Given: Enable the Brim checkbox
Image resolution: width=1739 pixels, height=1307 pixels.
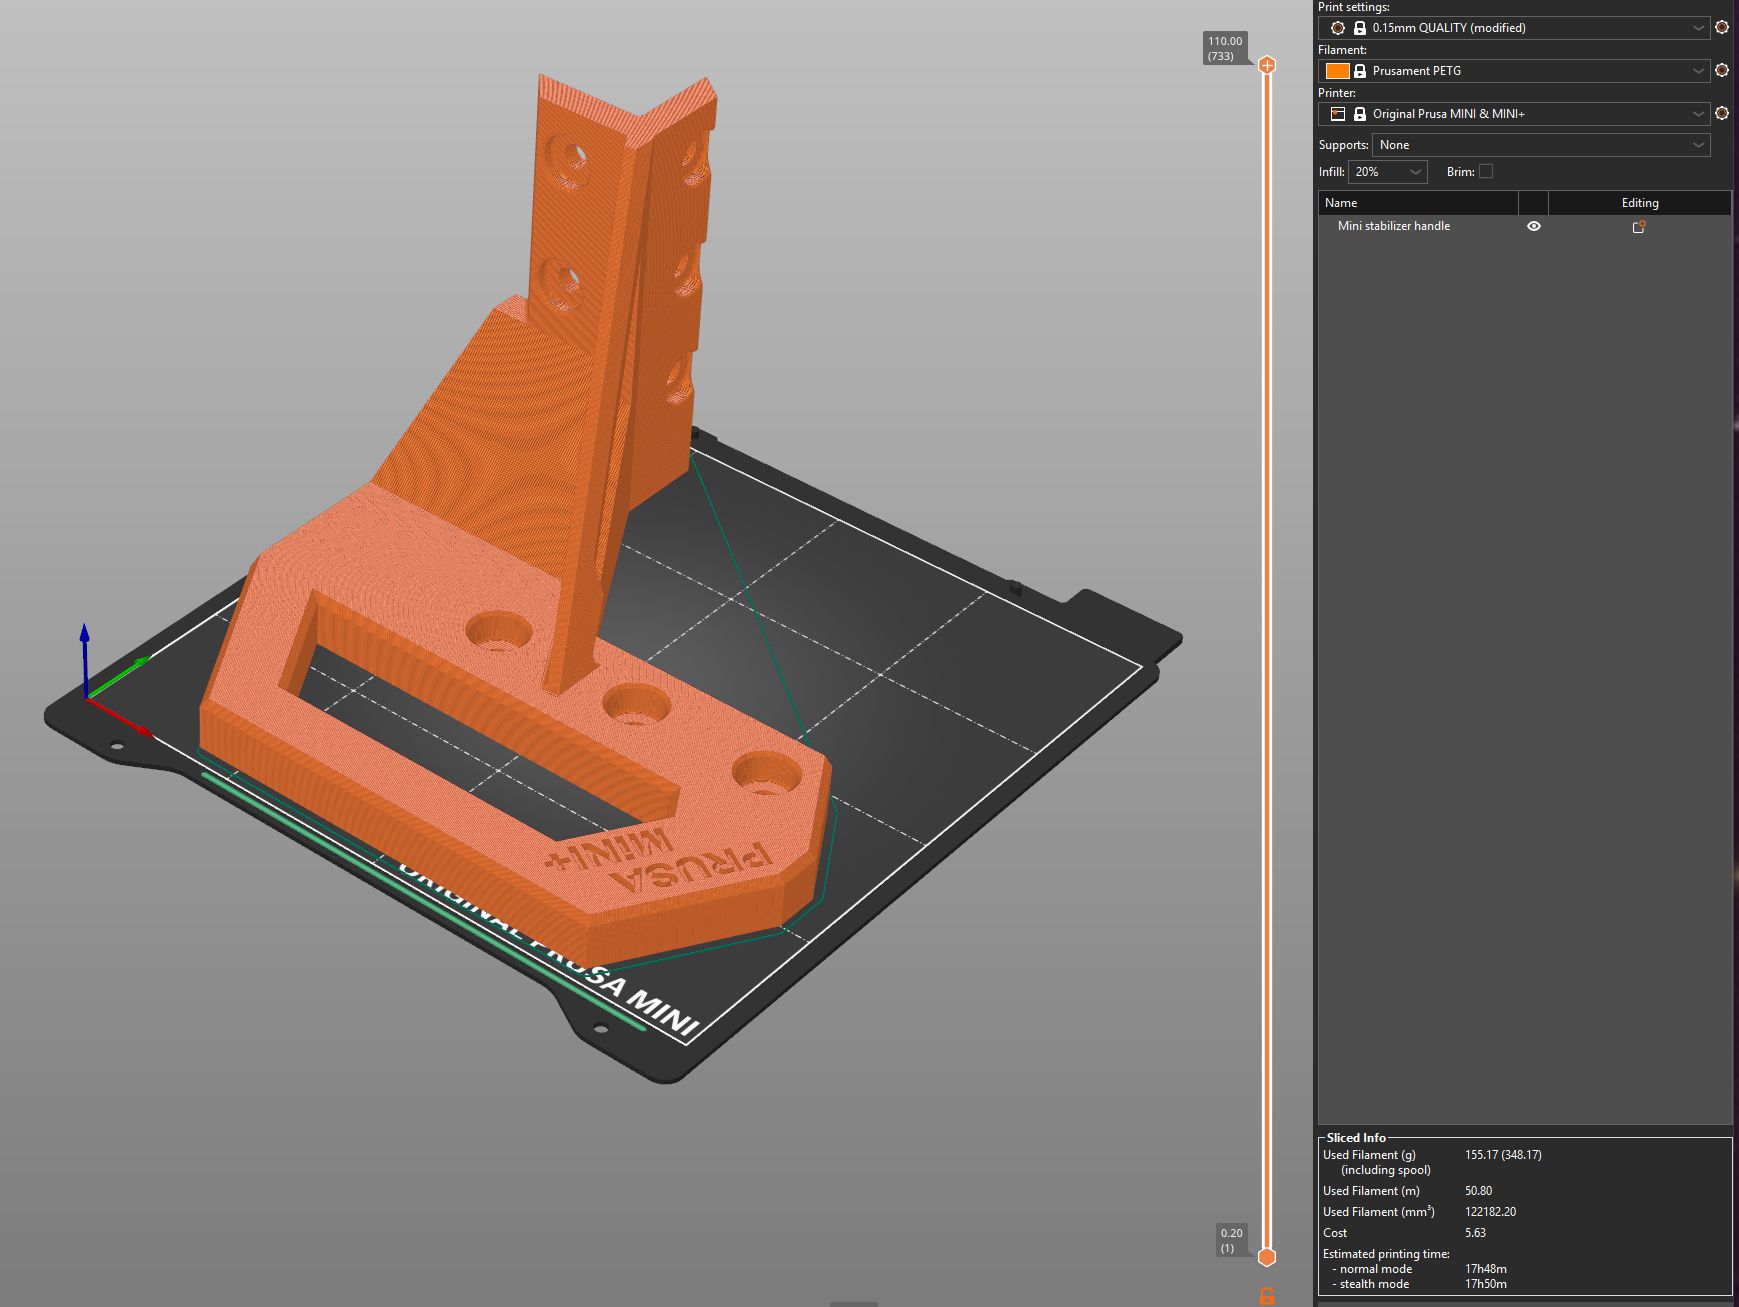Looking at the screenshot, I should click(x=1486, y=171).
